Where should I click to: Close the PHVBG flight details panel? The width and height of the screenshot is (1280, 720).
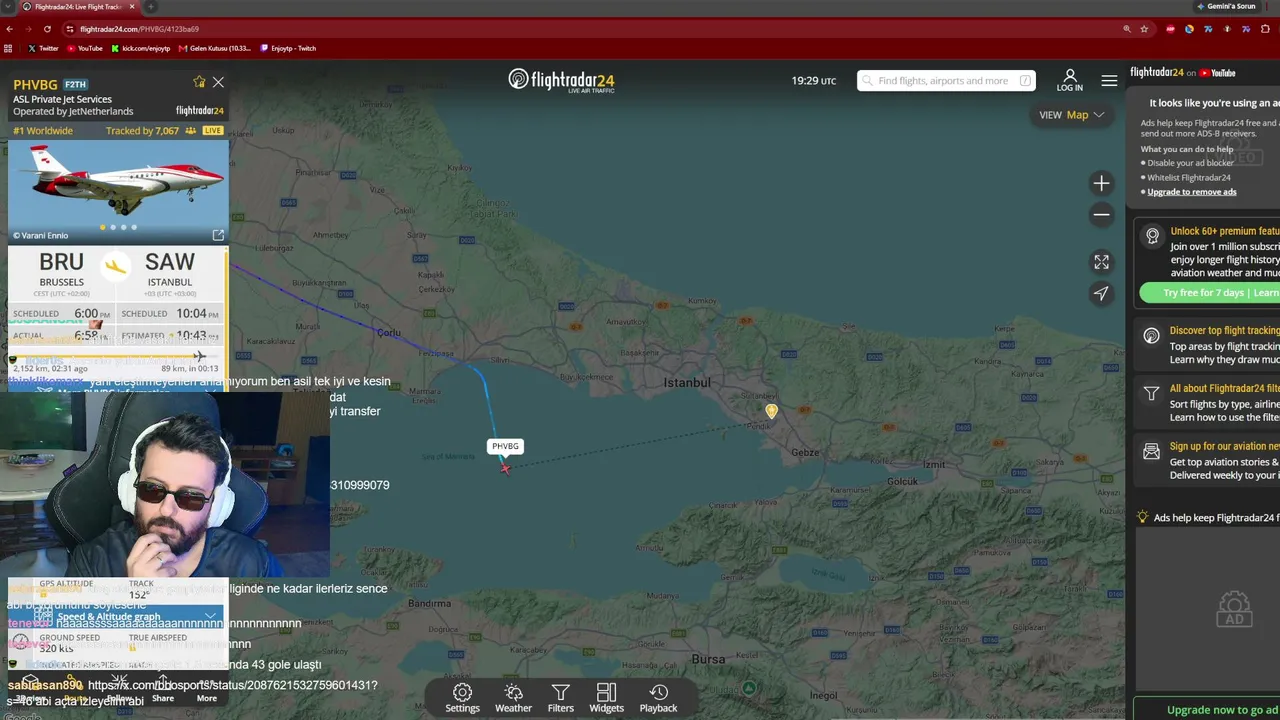[x=218, y=82]
